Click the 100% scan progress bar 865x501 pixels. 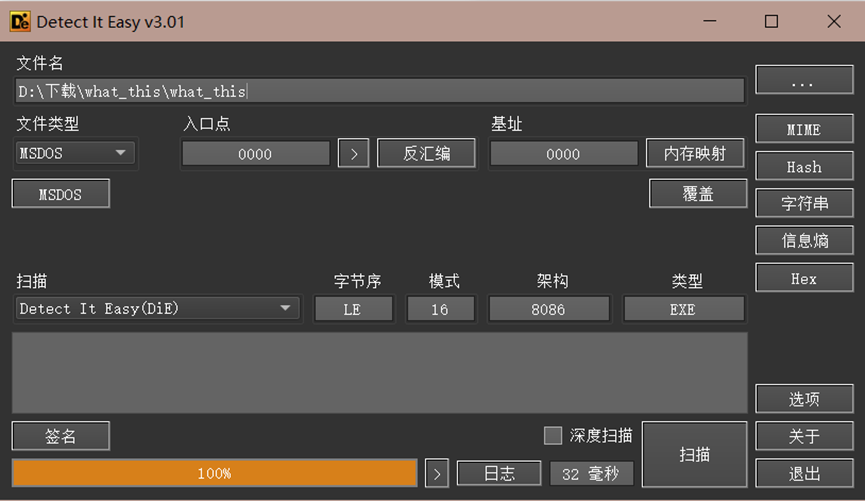[215, 473]
